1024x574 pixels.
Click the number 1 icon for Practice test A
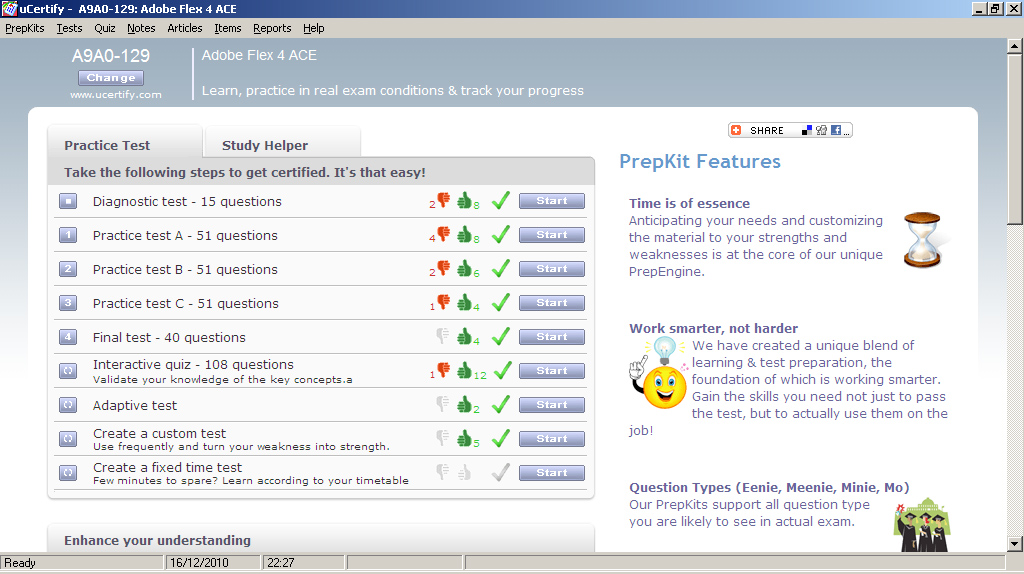click(x=68, y=235)
